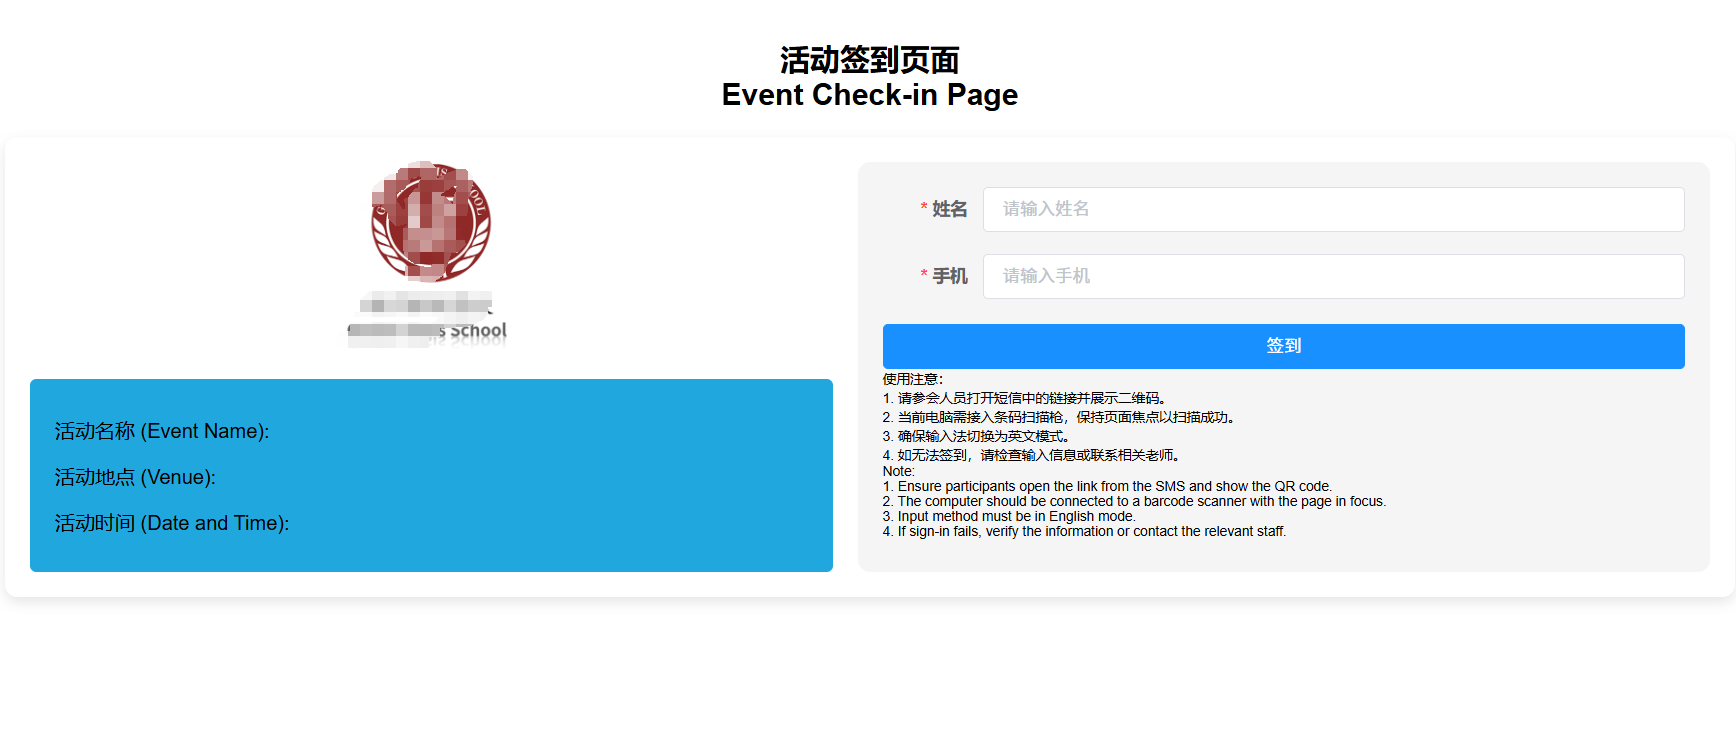Click the note 'Input method must be in English mode'

(x=1009, y=516)
